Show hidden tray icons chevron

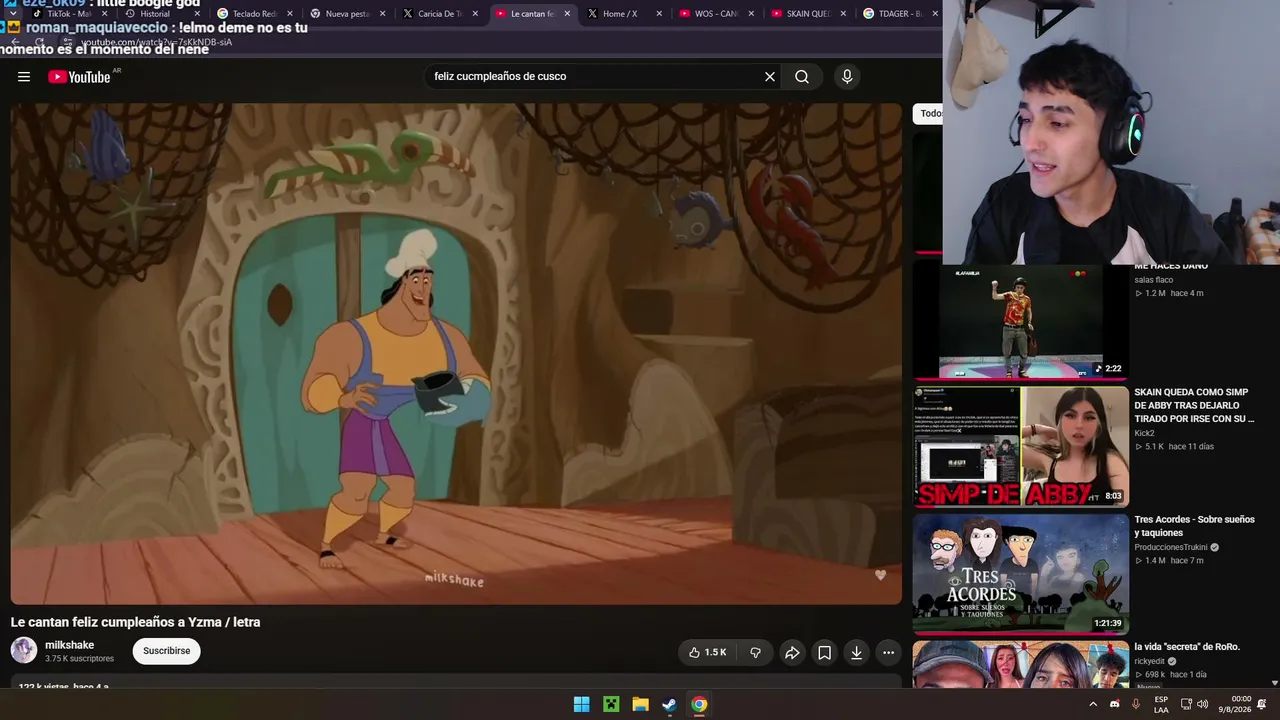tap(1093, 704)
